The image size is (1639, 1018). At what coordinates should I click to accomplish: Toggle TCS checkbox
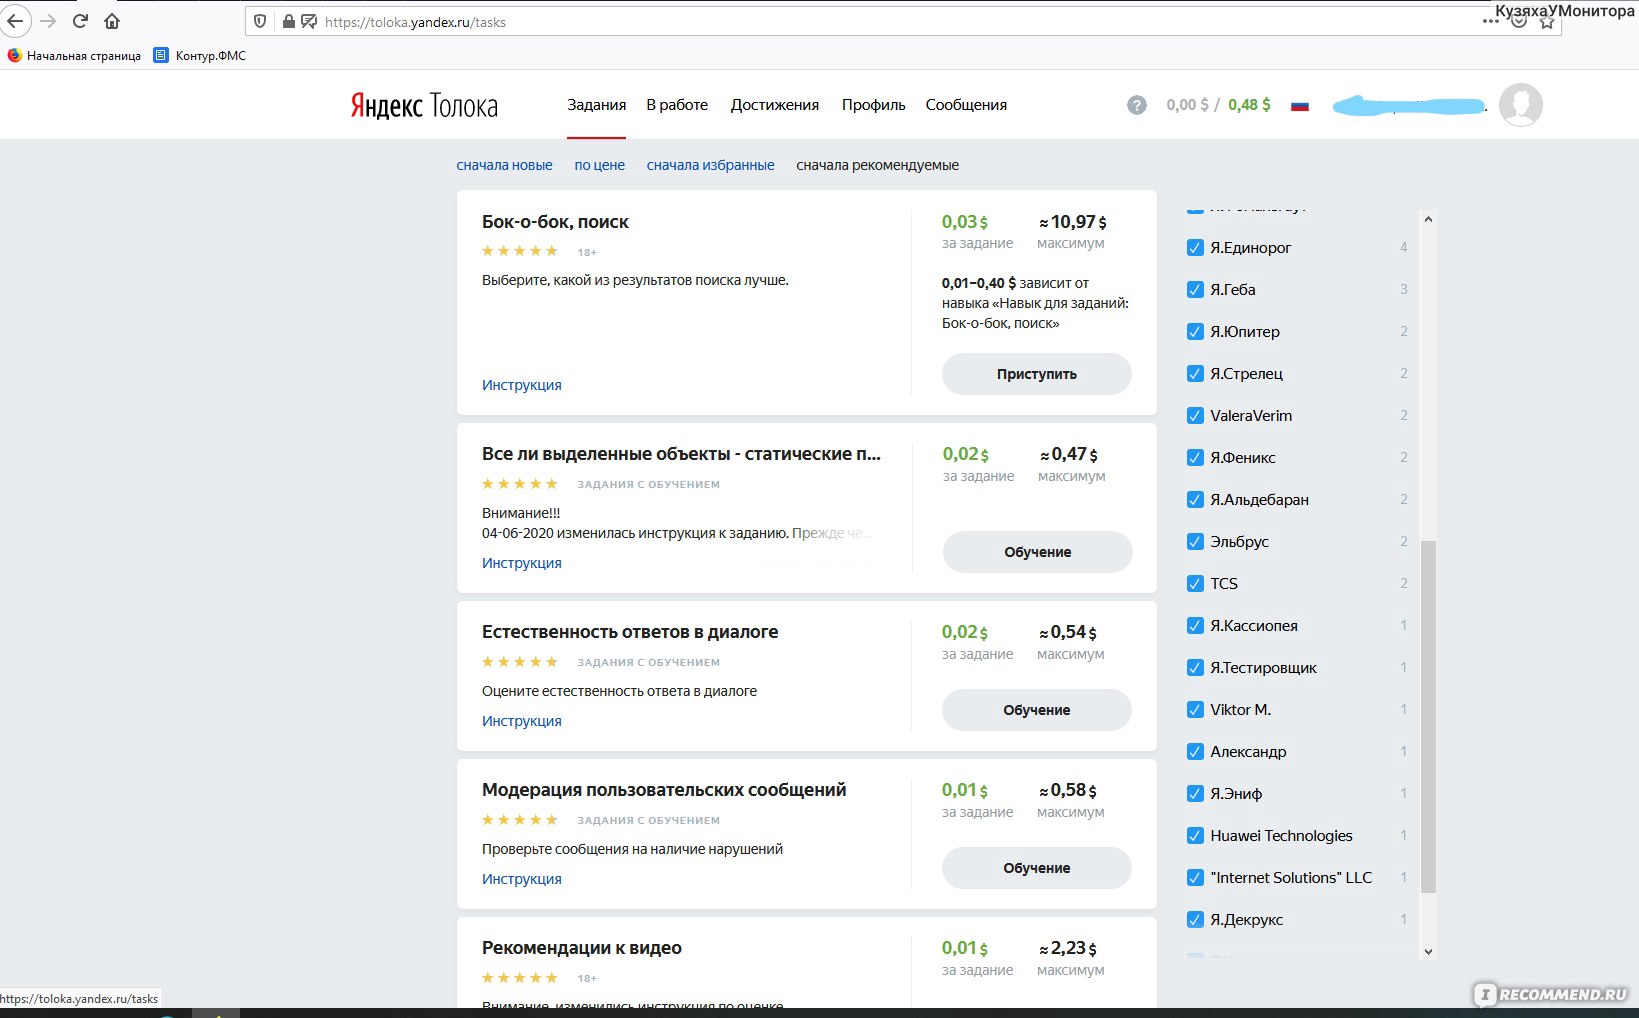coord(1195,583)
